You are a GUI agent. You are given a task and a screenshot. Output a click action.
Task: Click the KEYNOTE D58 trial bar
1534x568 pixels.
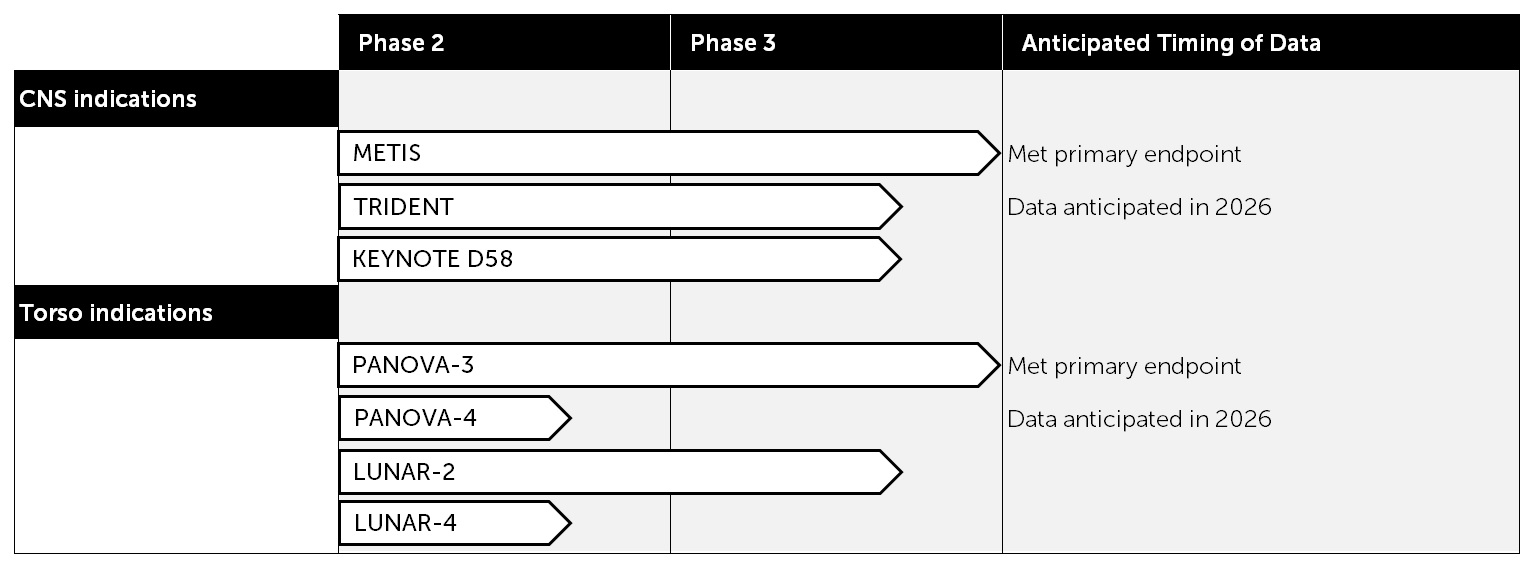coord(433,260)
